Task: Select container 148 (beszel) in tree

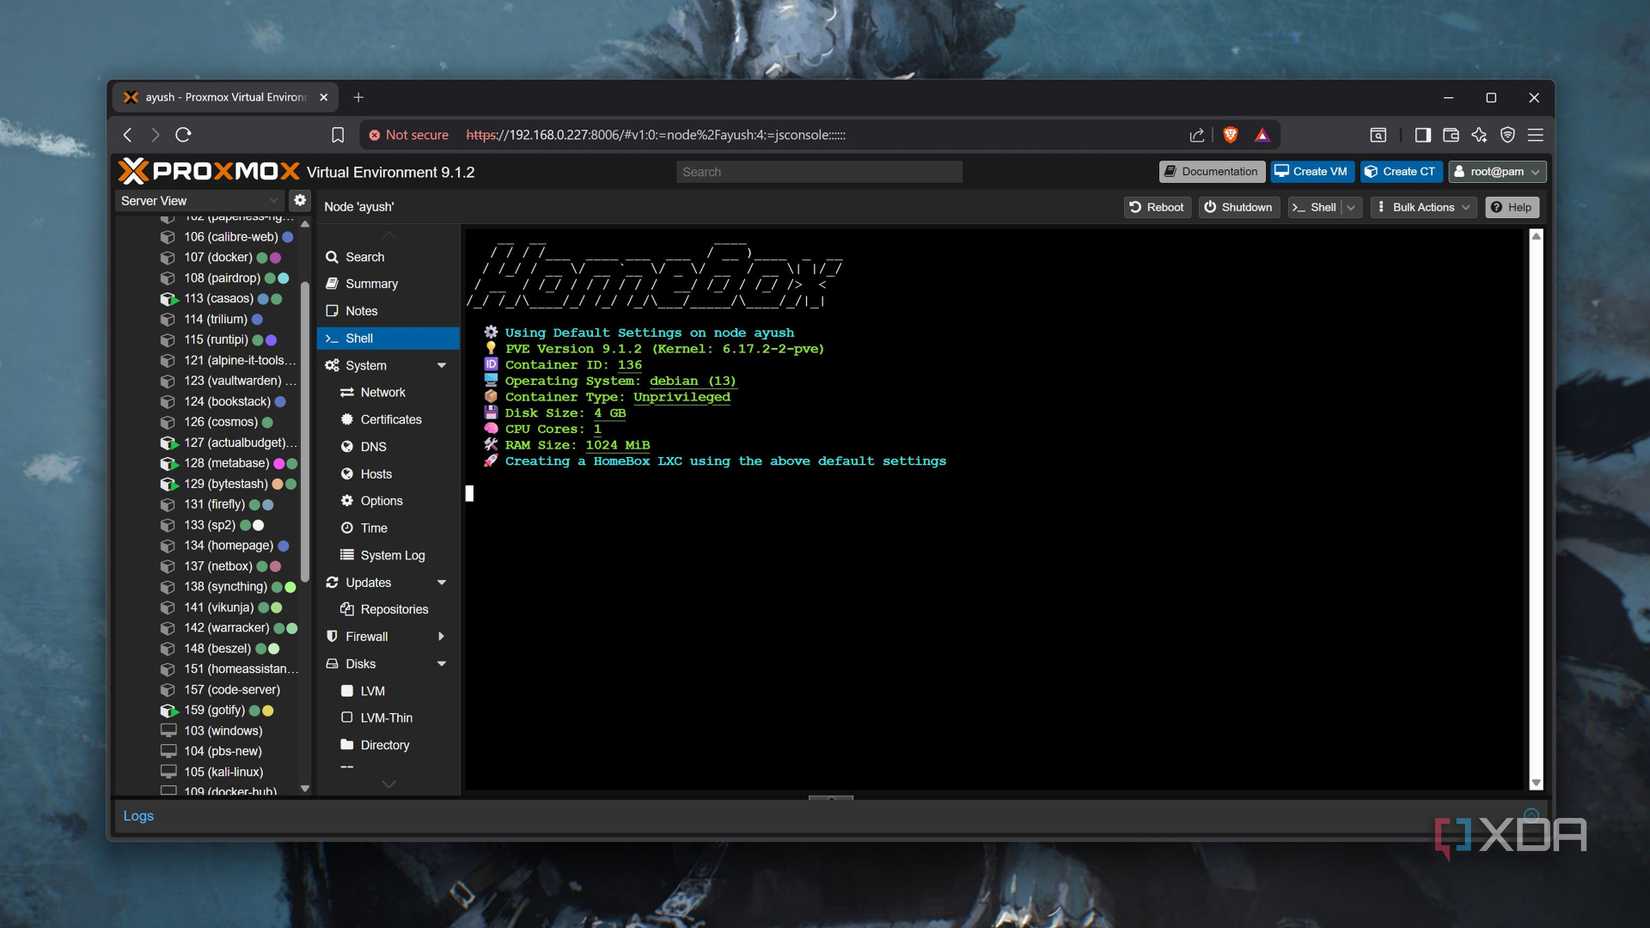Action: pos(217,648)
